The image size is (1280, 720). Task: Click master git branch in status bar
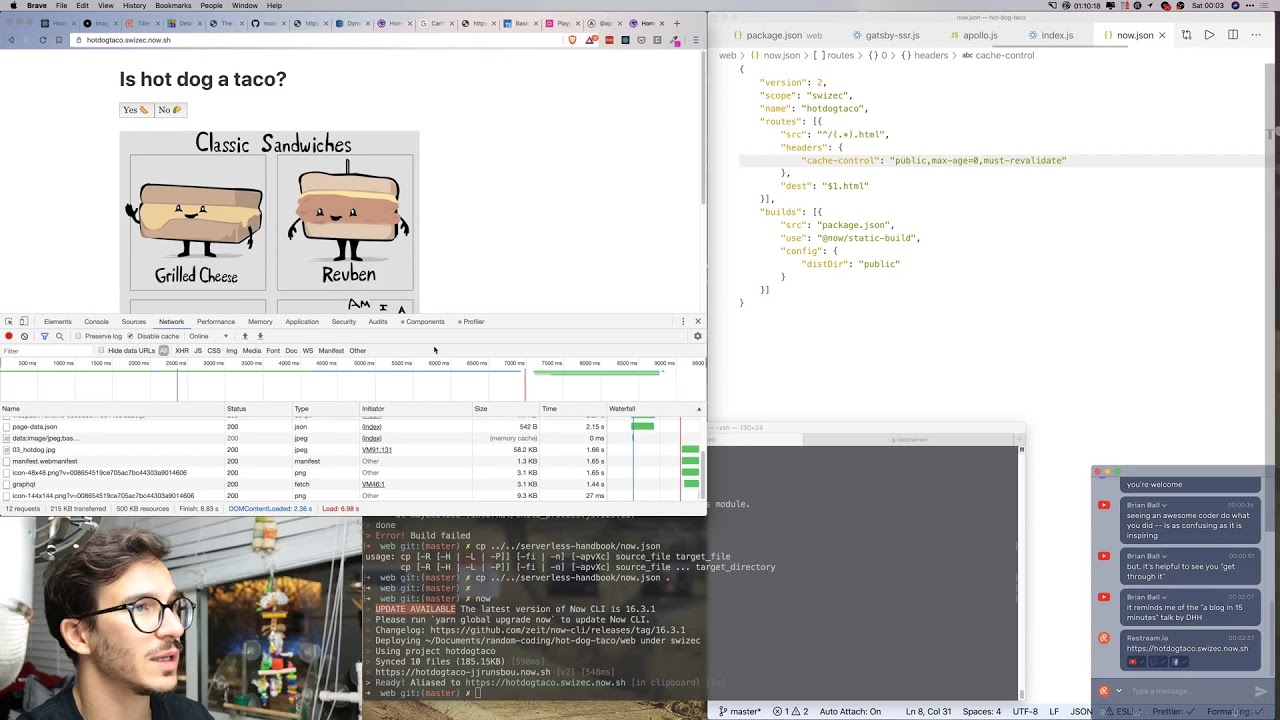[x=739, y=712]
